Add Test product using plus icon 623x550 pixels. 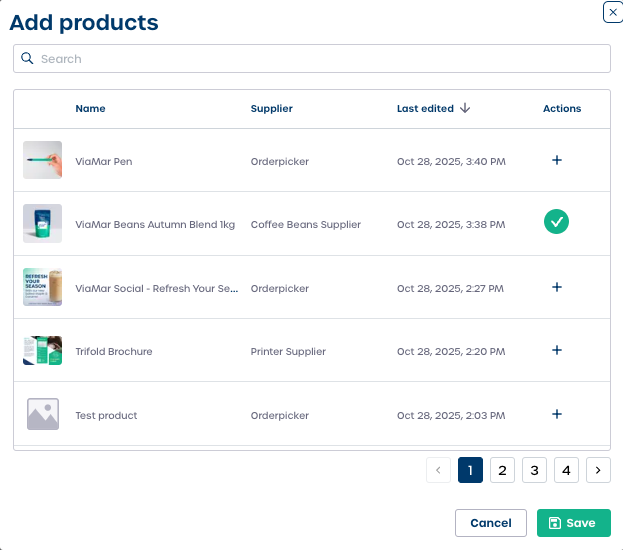tap(557, 414)
